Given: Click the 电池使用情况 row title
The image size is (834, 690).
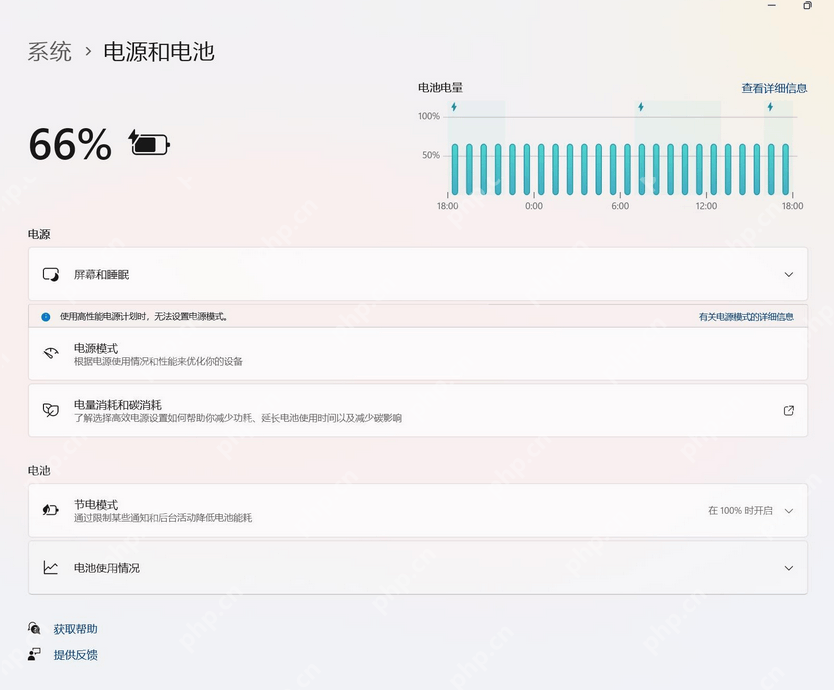Looking at the screenshot, I should click(107, 568).
